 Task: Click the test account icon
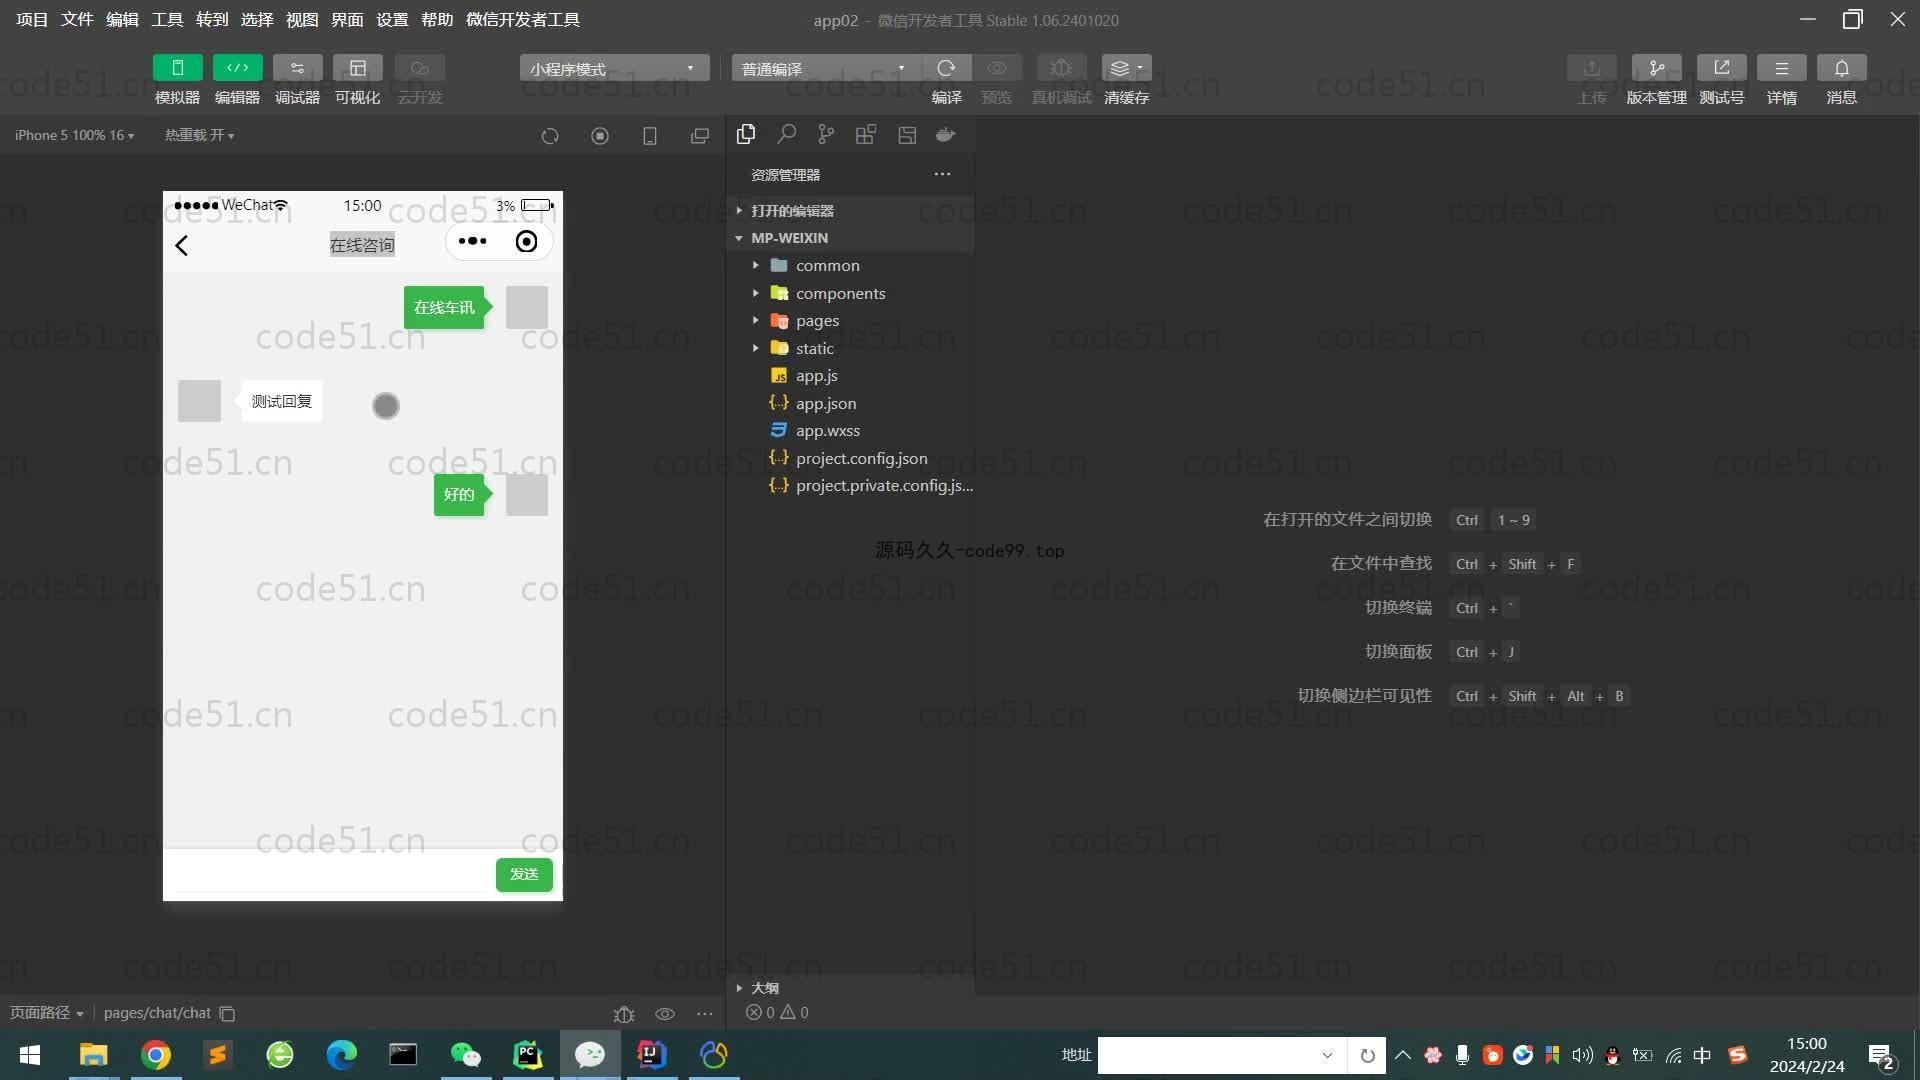[x=1721, y=68]
